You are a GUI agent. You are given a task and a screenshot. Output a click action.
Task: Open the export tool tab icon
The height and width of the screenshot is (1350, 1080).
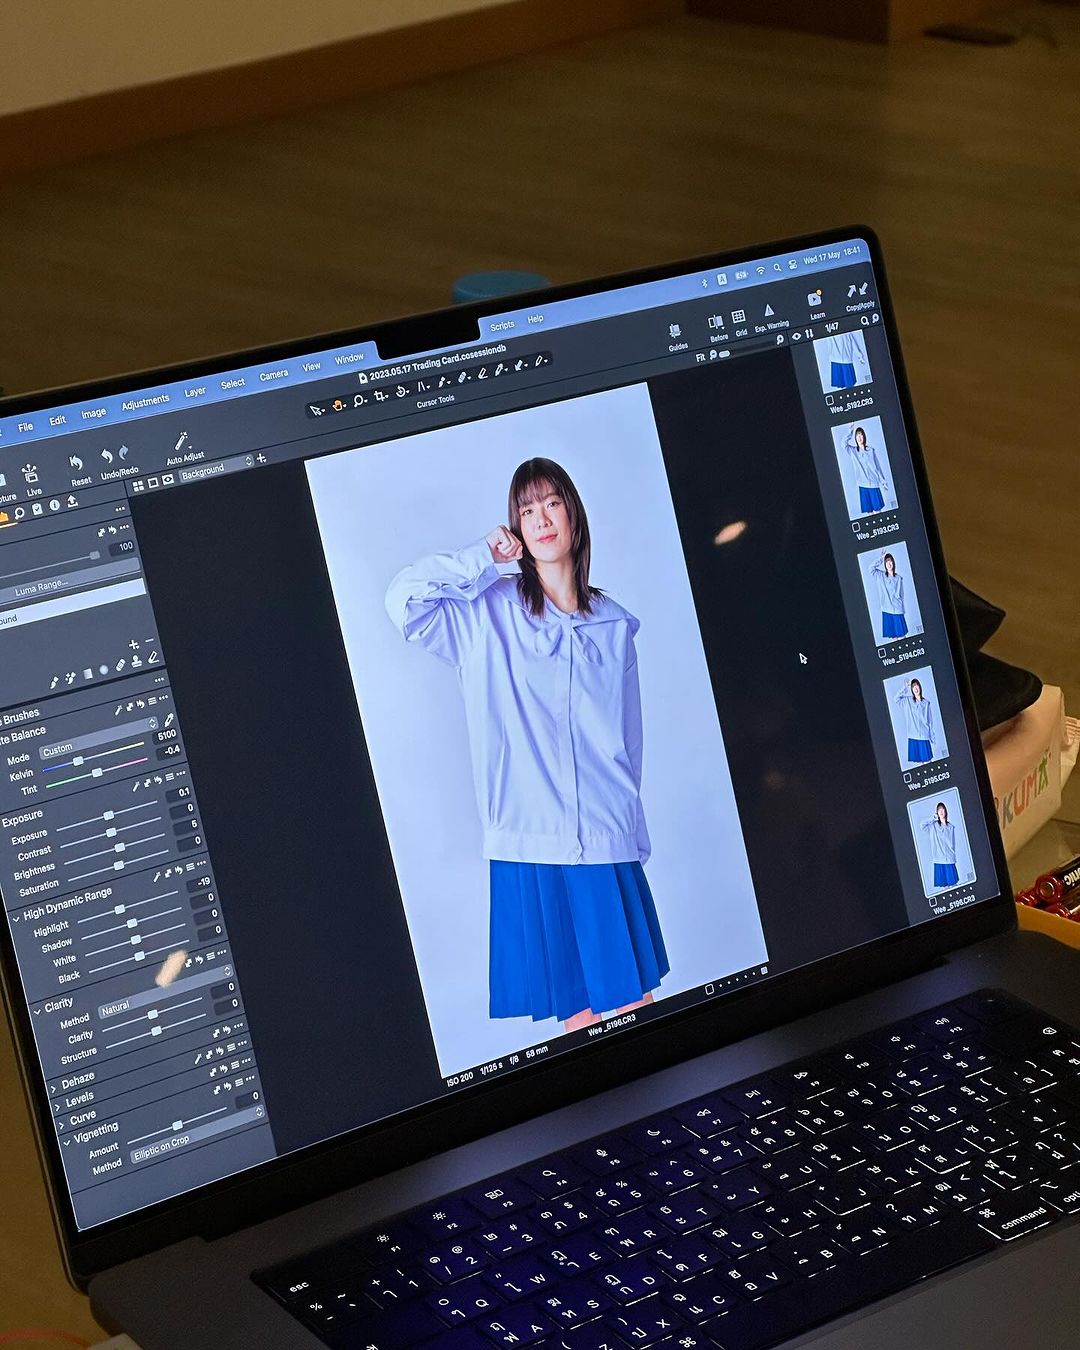pyautogui.click(x=72, y=501)
